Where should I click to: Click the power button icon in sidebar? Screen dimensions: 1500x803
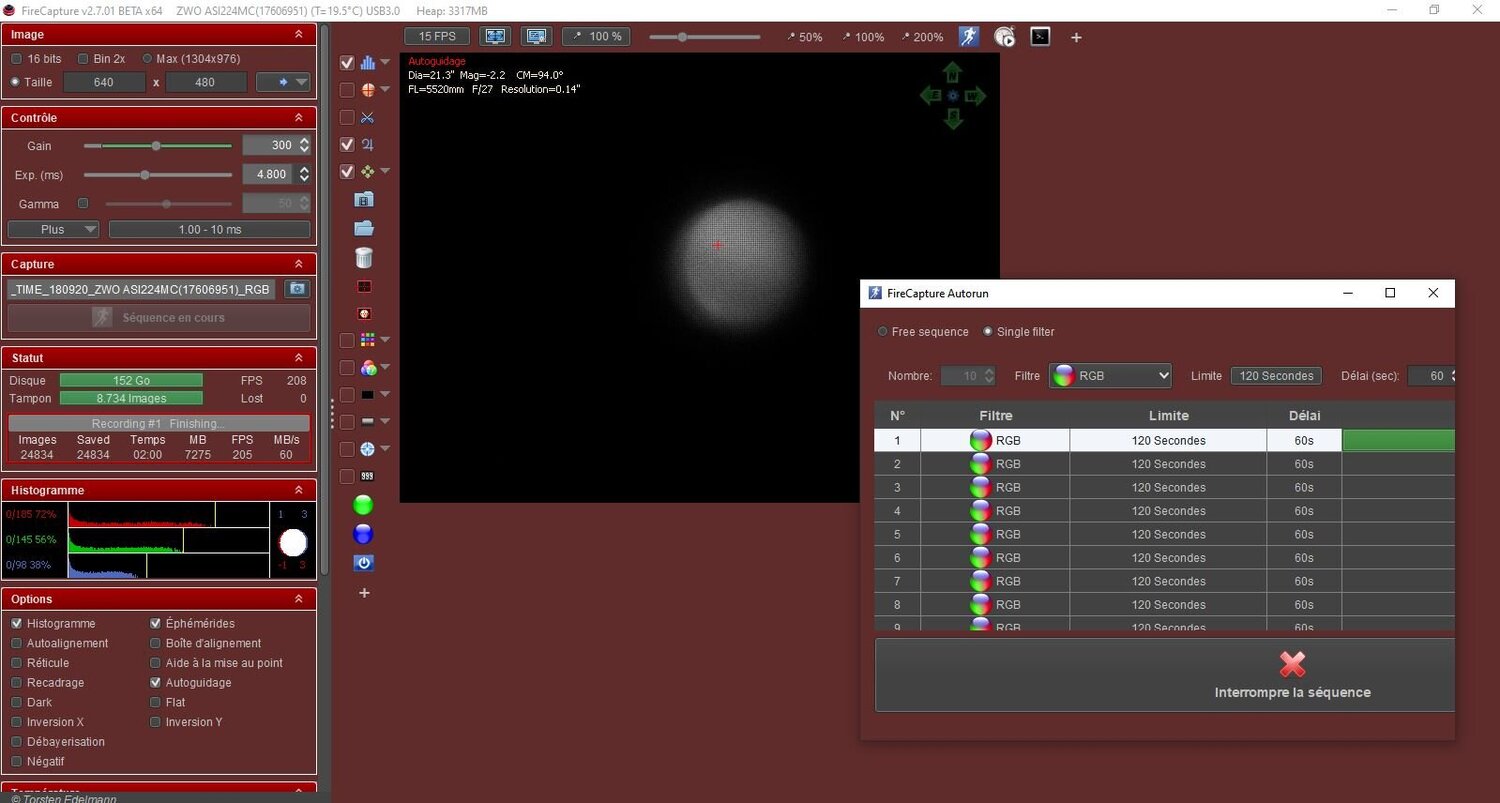363,563
